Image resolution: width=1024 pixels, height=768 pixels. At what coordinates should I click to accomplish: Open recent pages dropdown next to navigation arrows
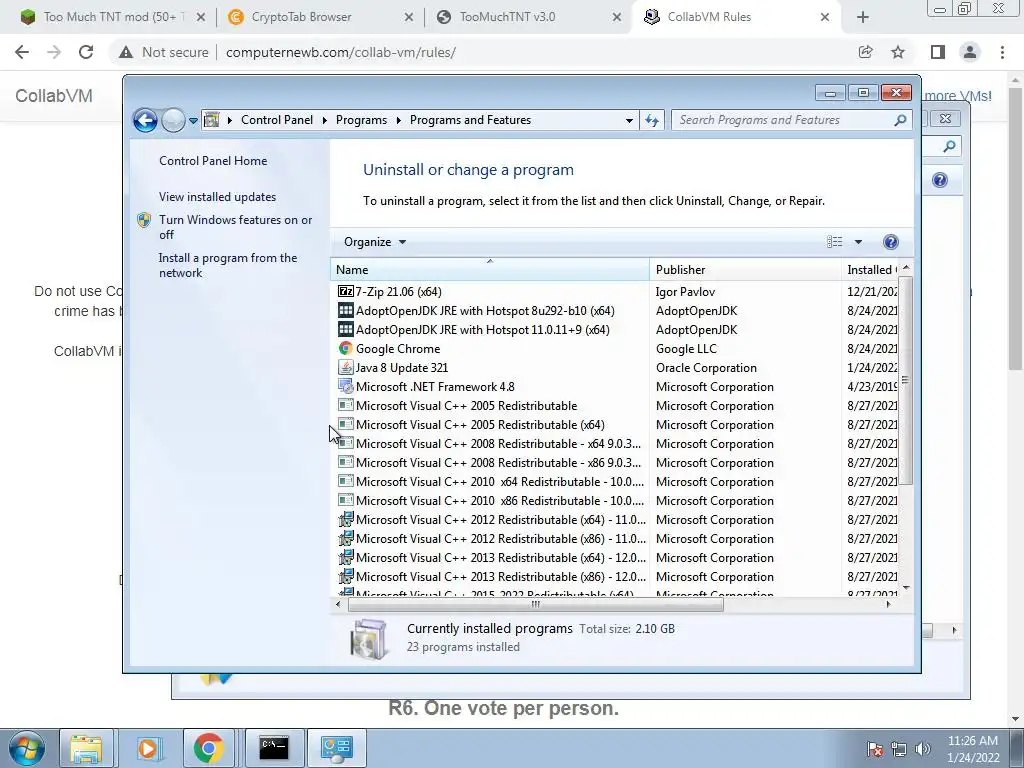tap(193, 121)
